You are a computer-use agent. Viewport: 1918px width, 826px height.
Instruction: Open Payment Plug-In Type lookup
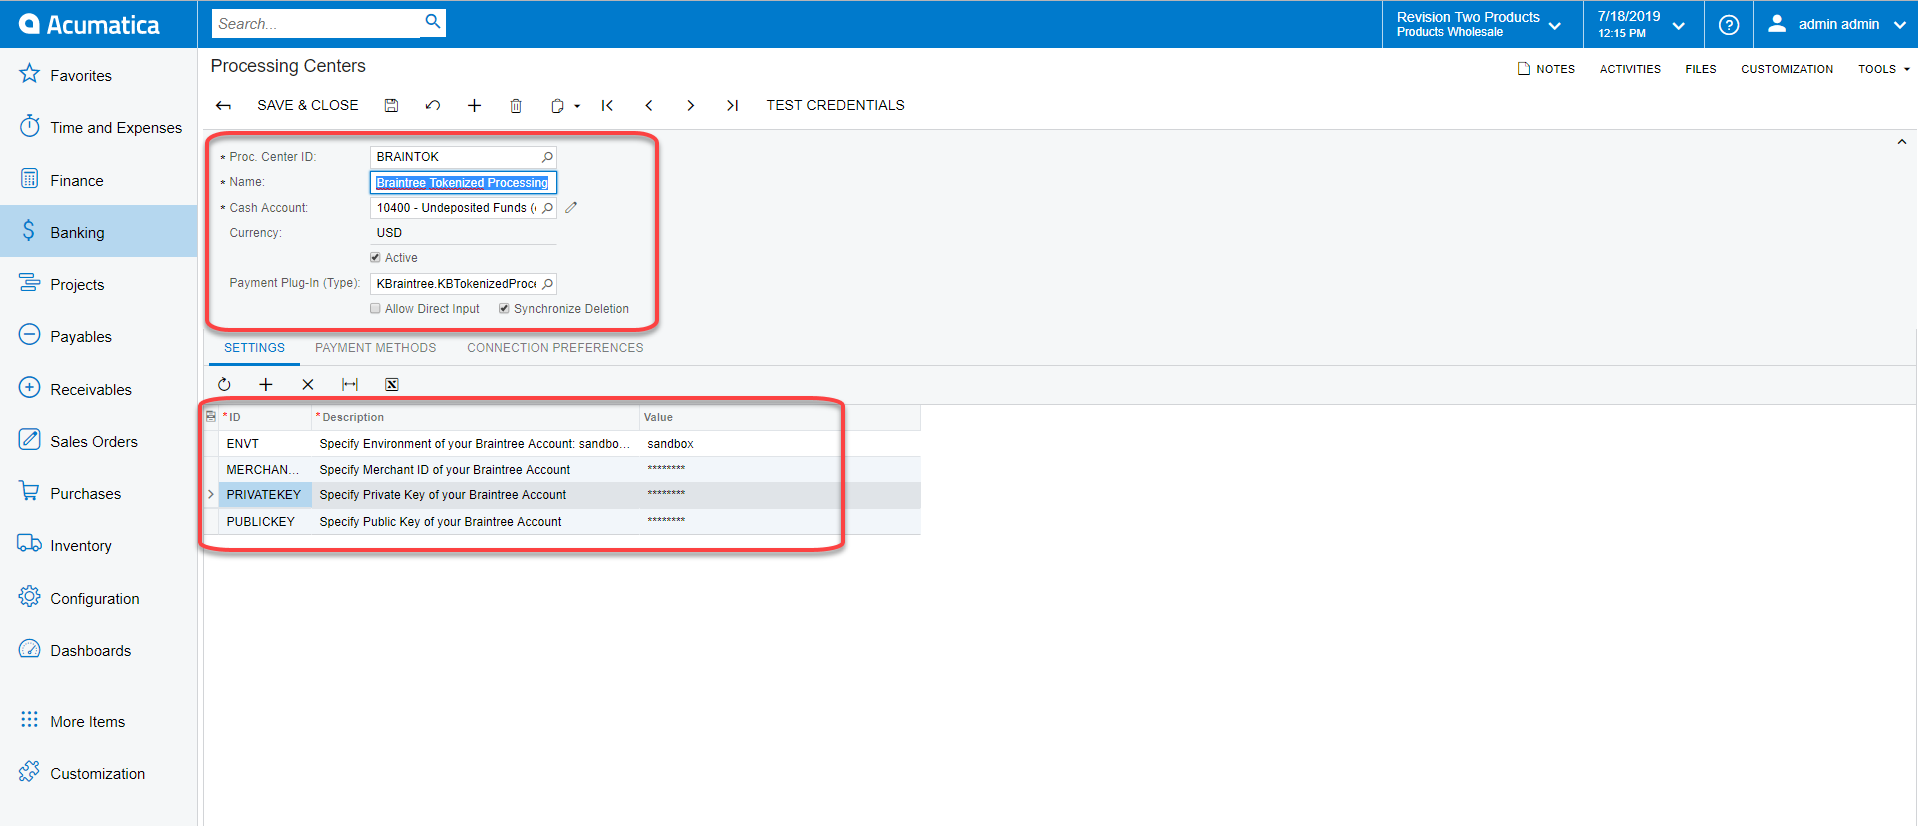pos(547,284)
